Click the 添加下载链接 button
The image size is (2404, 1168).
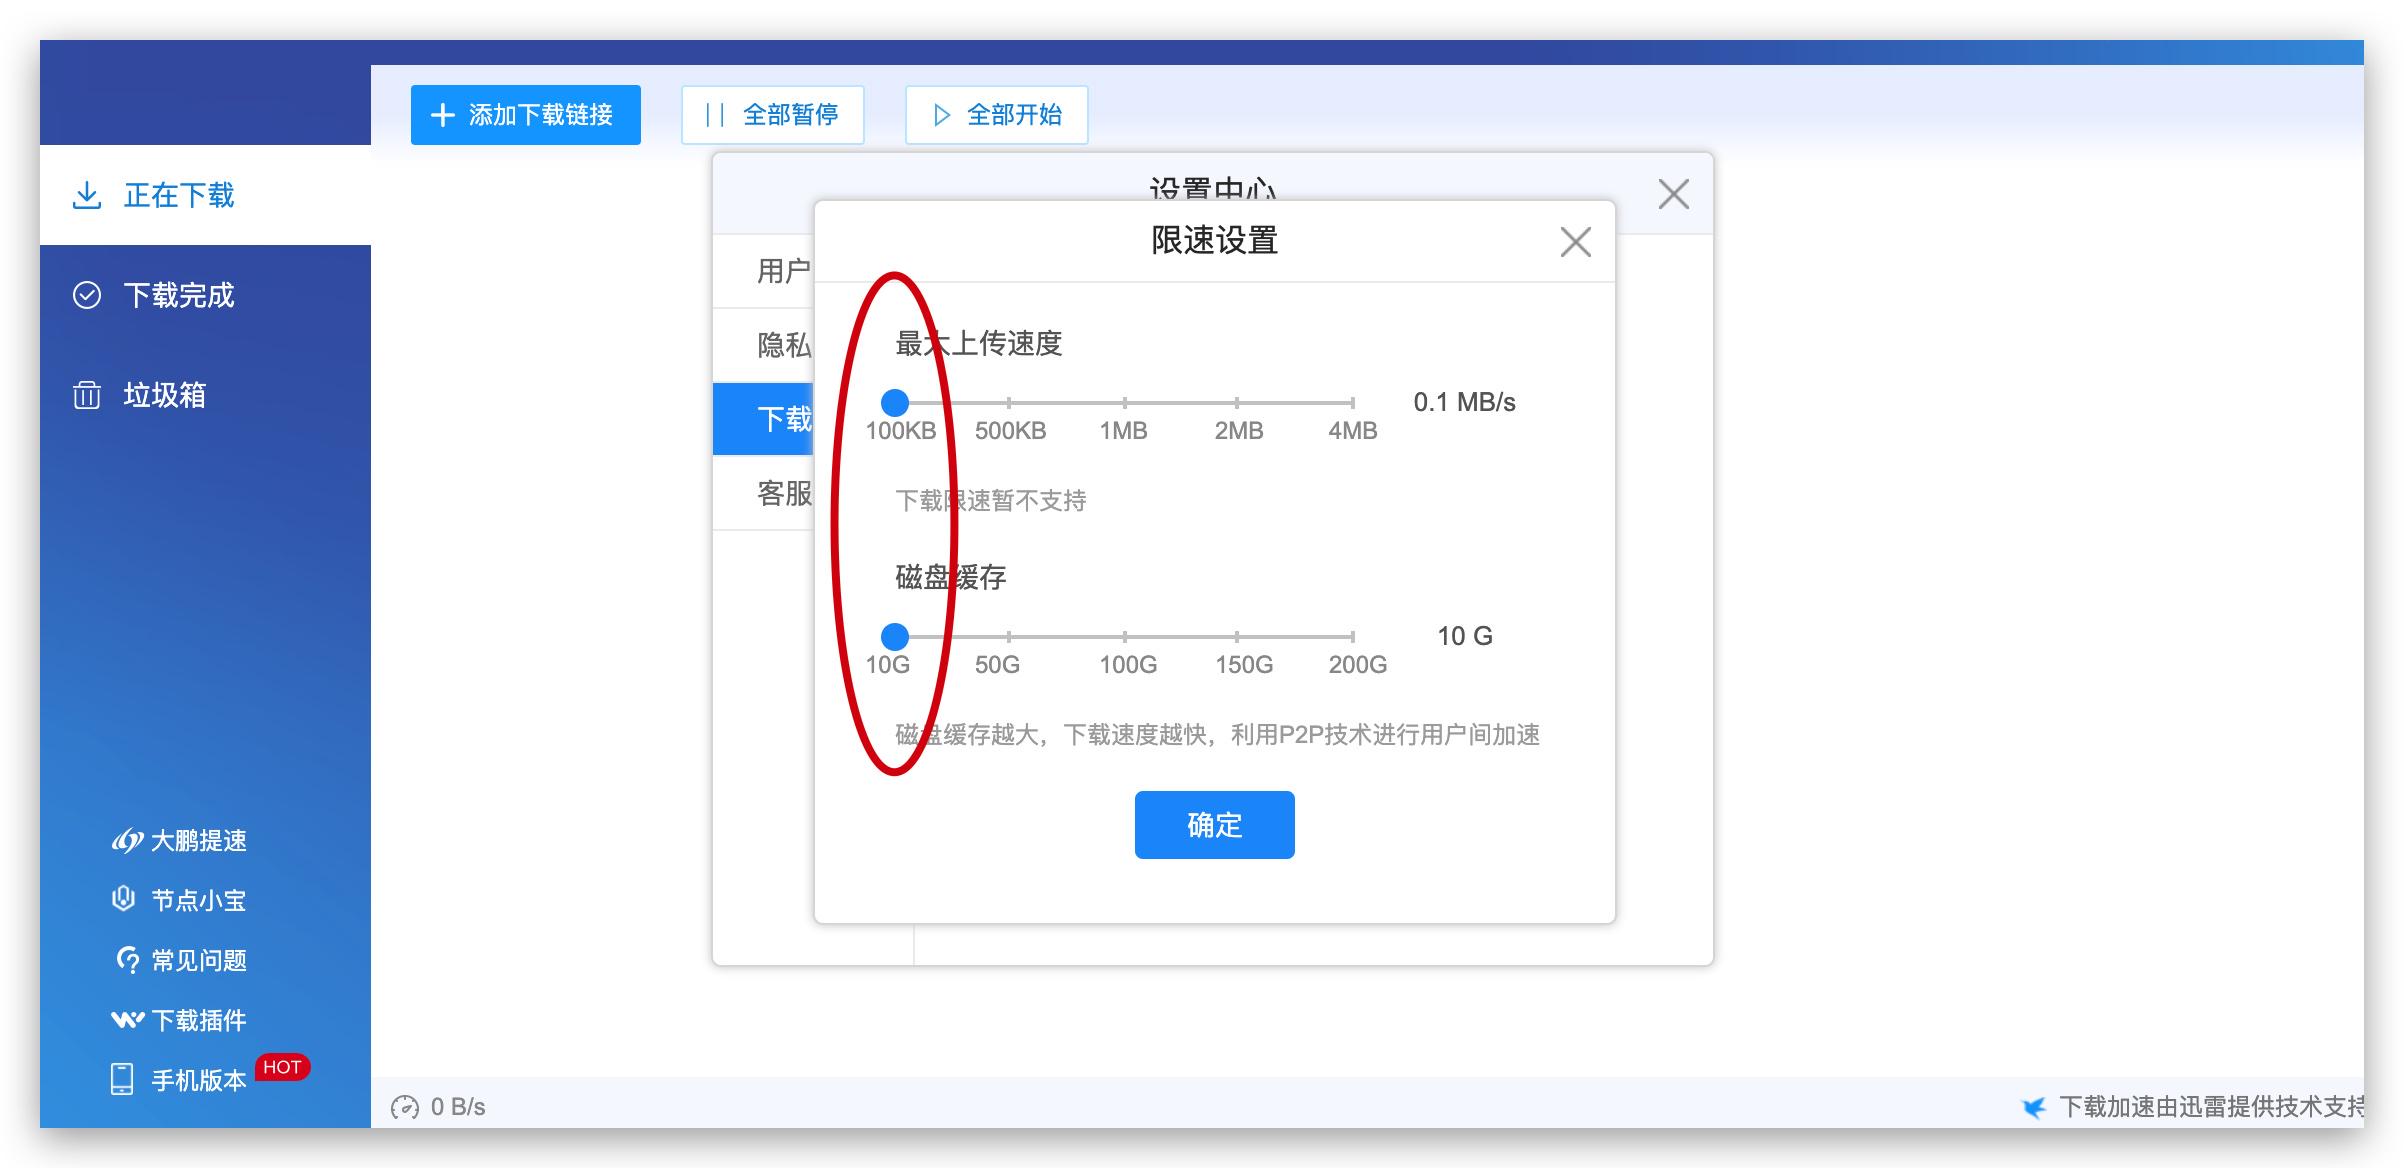click(x=525, y=114)
